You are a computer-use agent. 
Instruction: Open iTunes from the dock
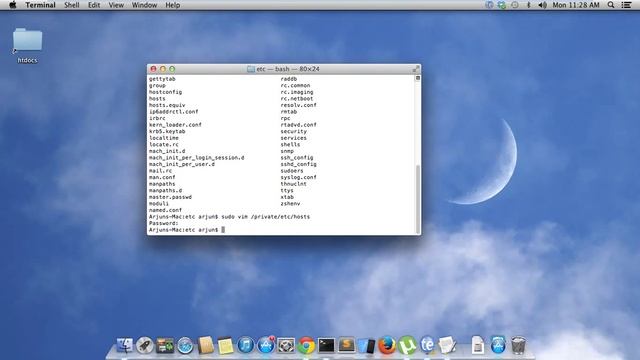[x=245, y=346]
